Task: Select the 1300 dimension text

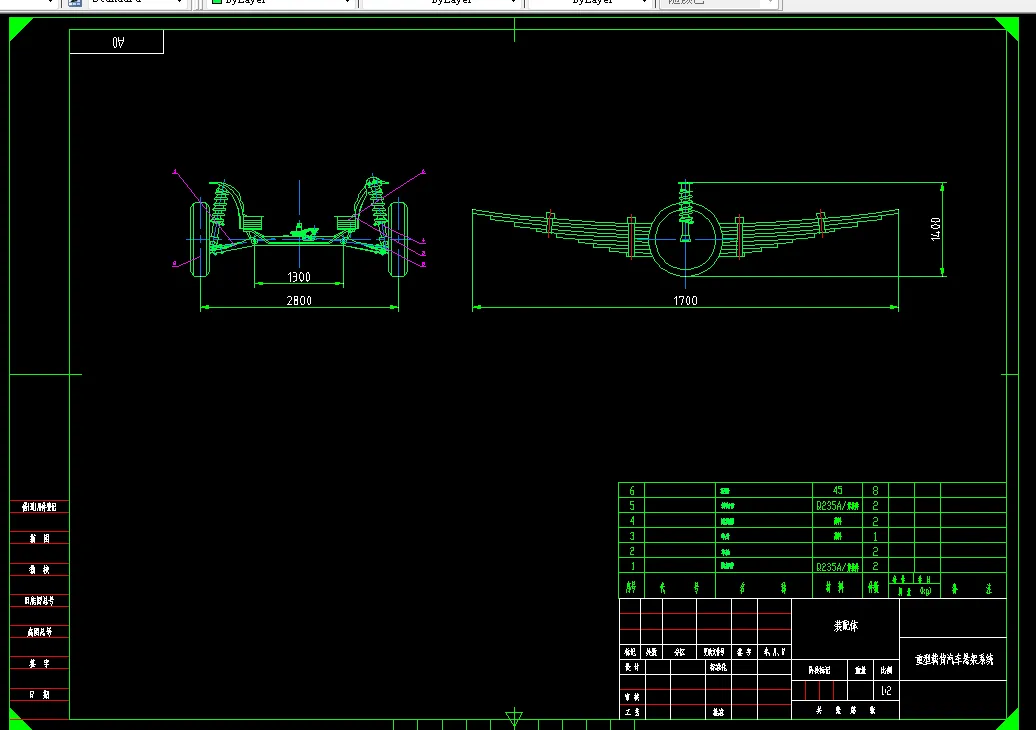Action: pos(299,277)
